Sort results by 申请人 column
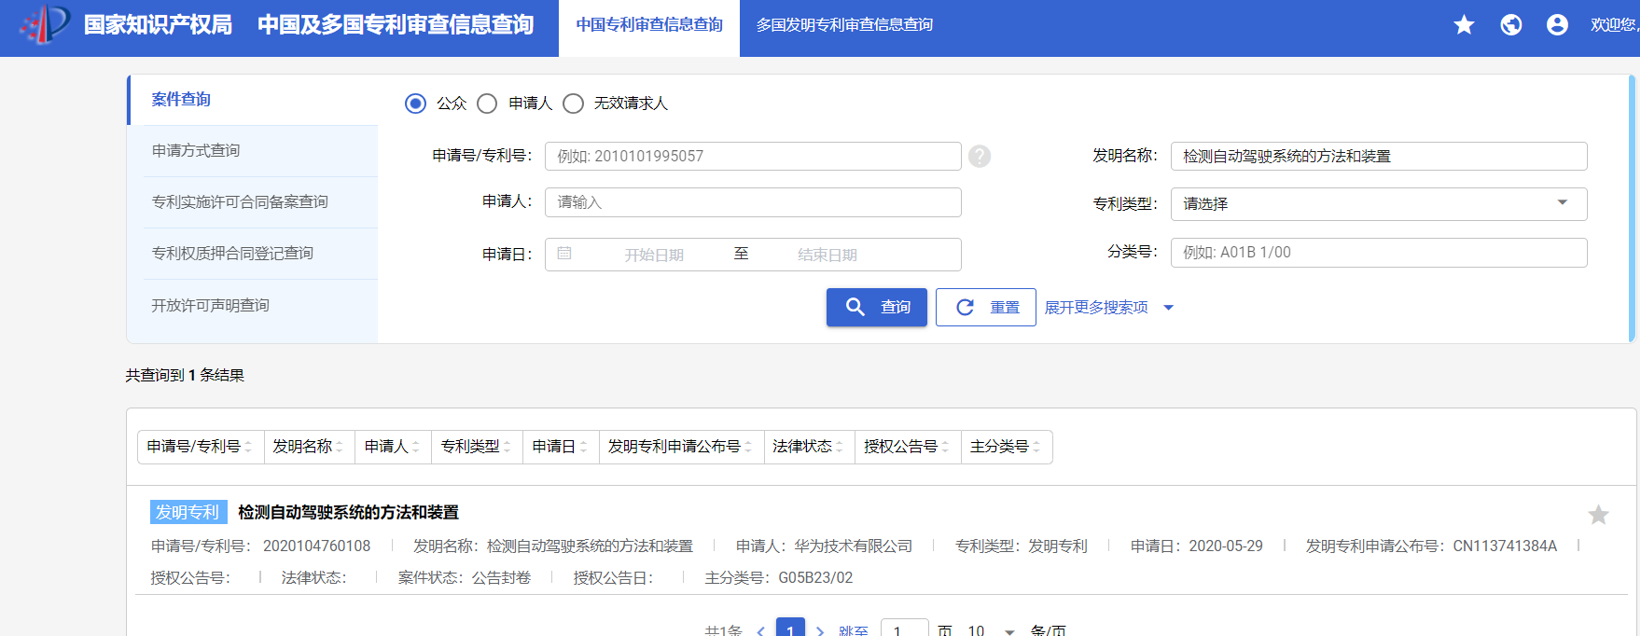1640x636 pixels. pos(393,447)
